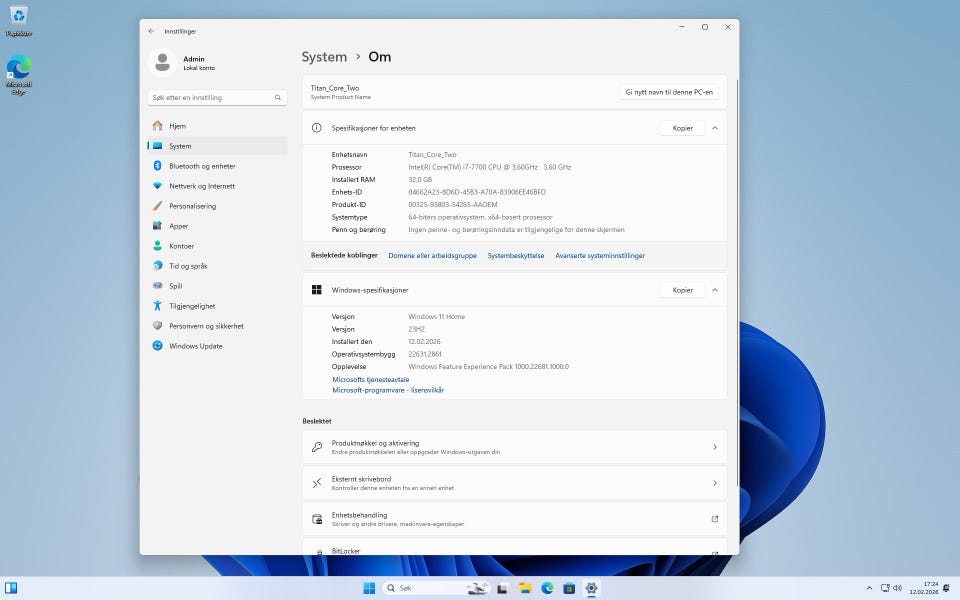Open Bluetooth og enheter settings
Image resolution: width=960 pixels, height=600 pixels.
pyautogui.click(x=202, y=166)
